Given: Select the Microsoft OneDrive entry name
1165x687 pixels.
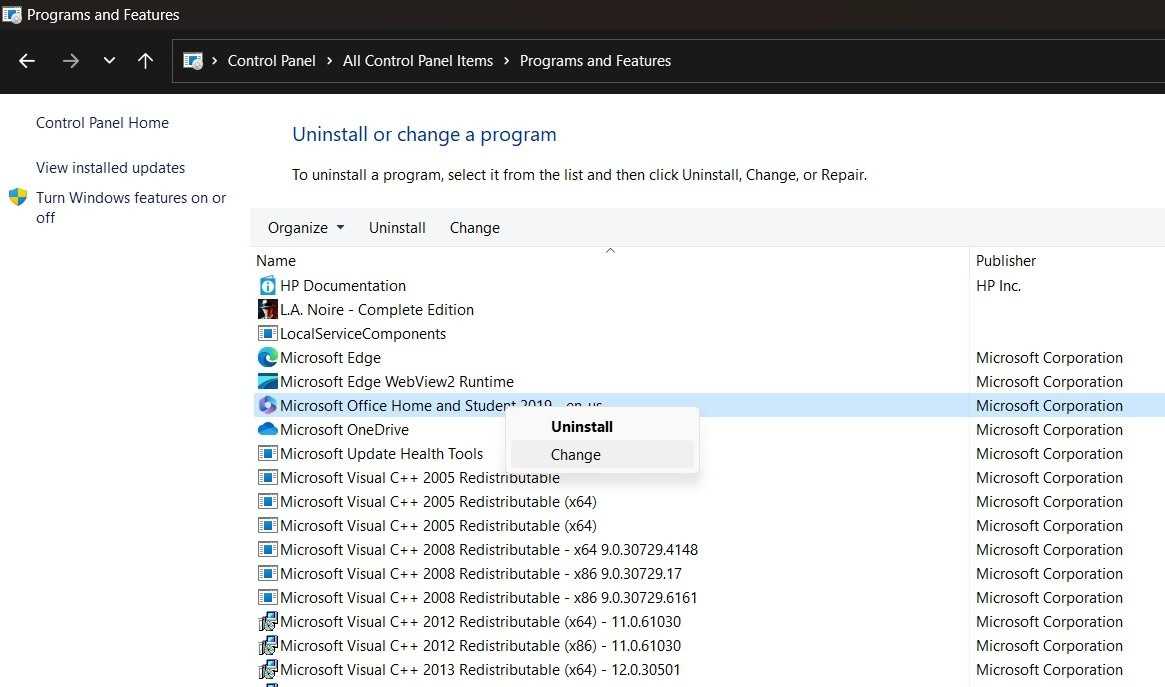Looking at the screenshot, I should (344, 429).
